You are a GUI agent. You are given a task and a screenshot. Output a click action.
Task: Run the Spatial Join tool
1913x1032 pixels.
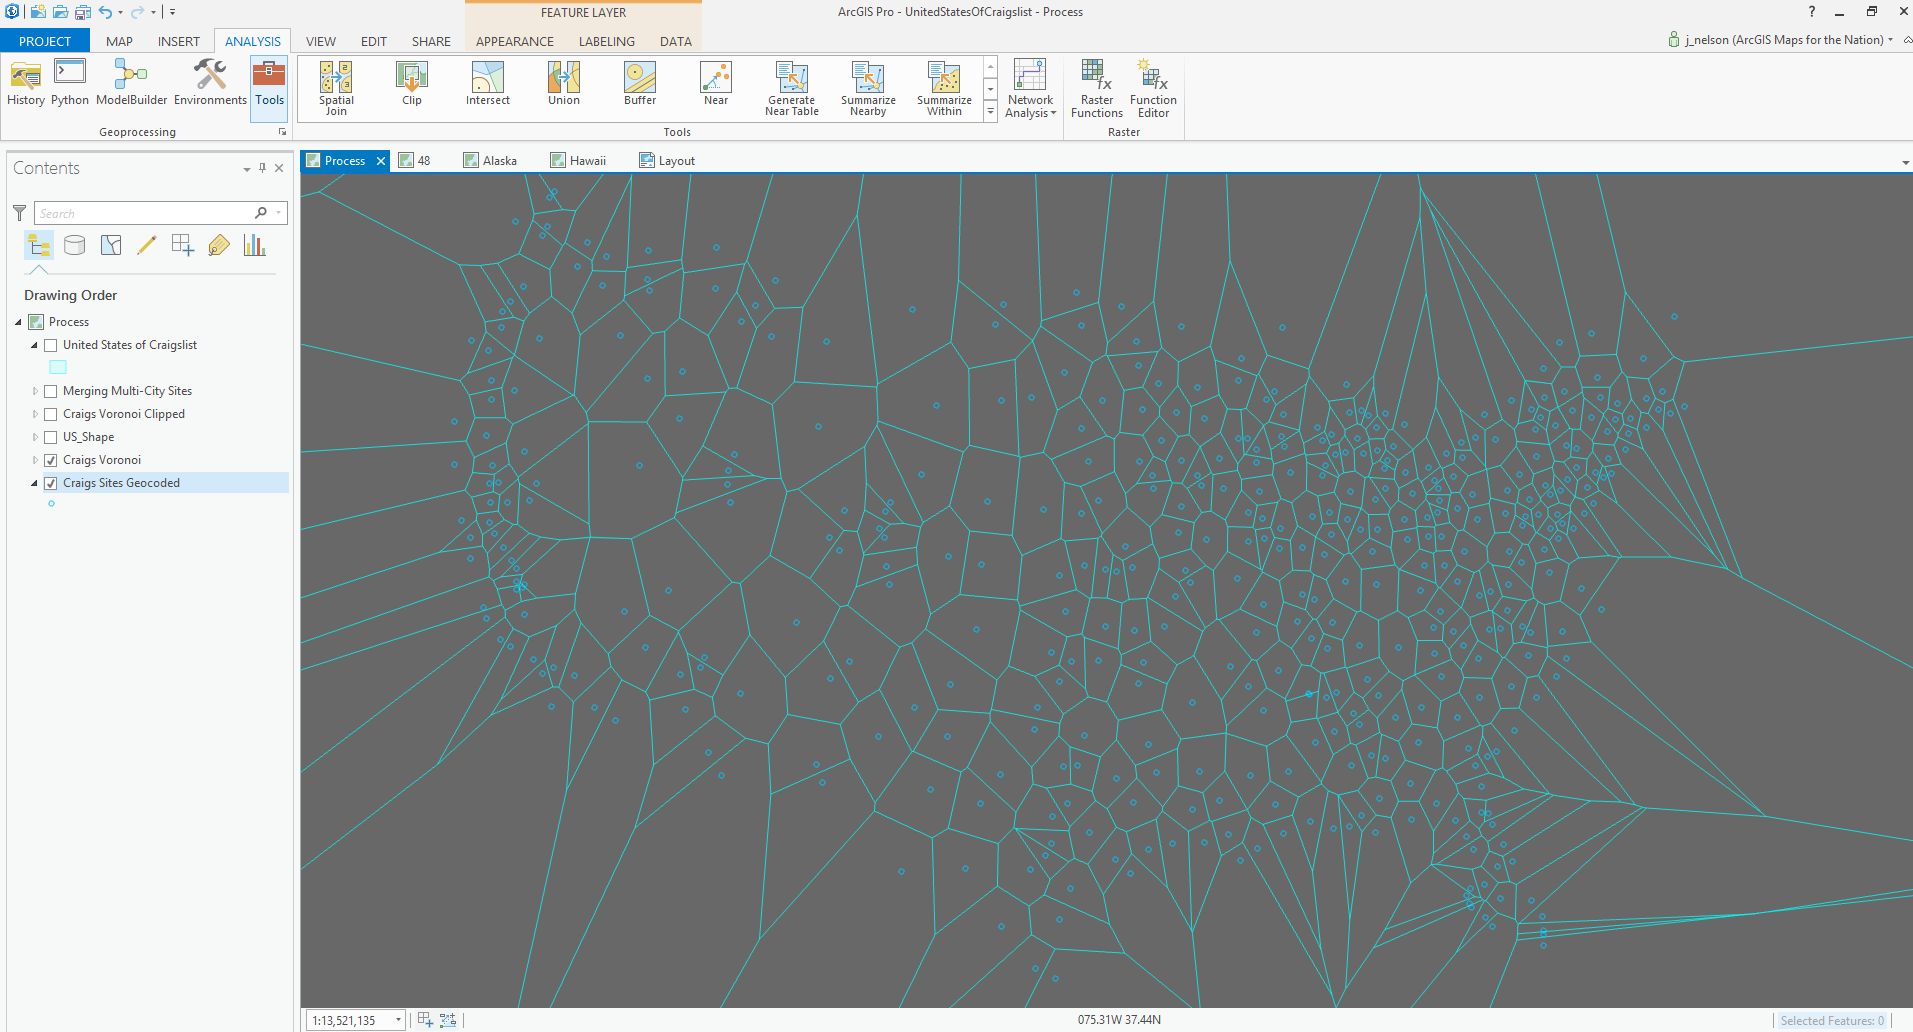click(x=336, y=89)
